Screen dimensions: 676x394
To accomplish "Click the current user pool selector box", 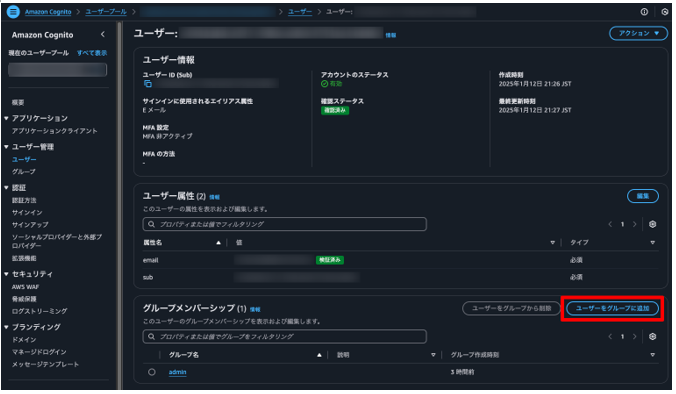I will pos(57,70).
